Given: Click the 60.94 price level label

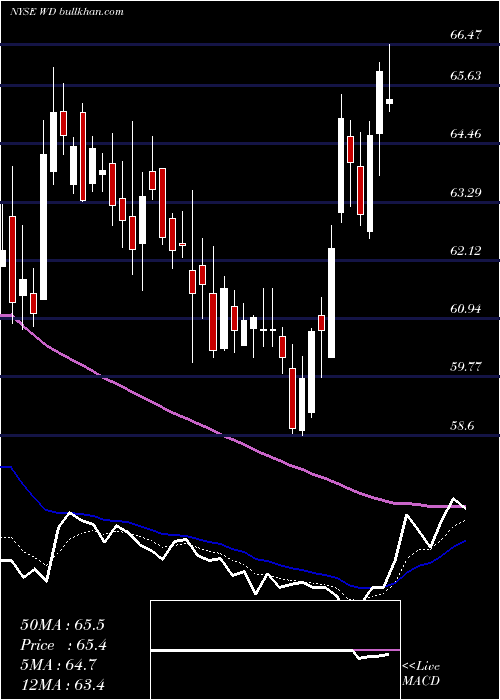Looking at the screenshot, I should coord(466,308).
